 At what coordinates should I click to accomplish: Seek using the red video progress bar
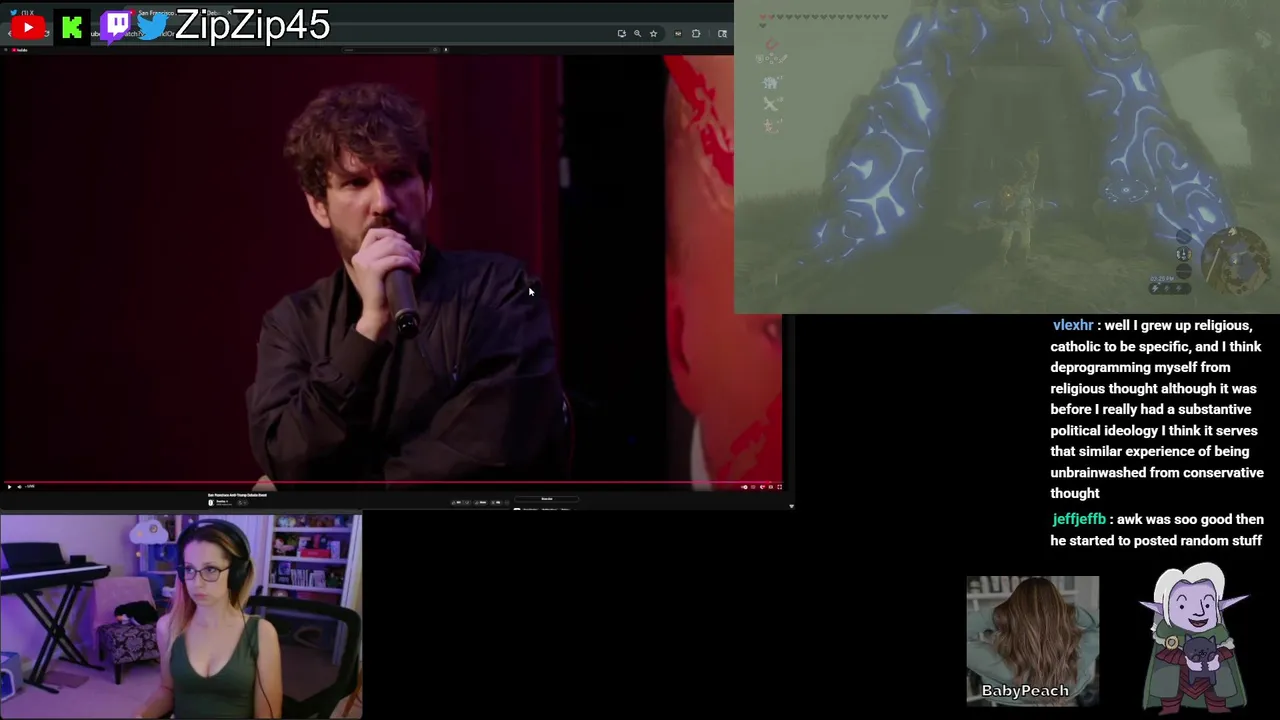391,482
